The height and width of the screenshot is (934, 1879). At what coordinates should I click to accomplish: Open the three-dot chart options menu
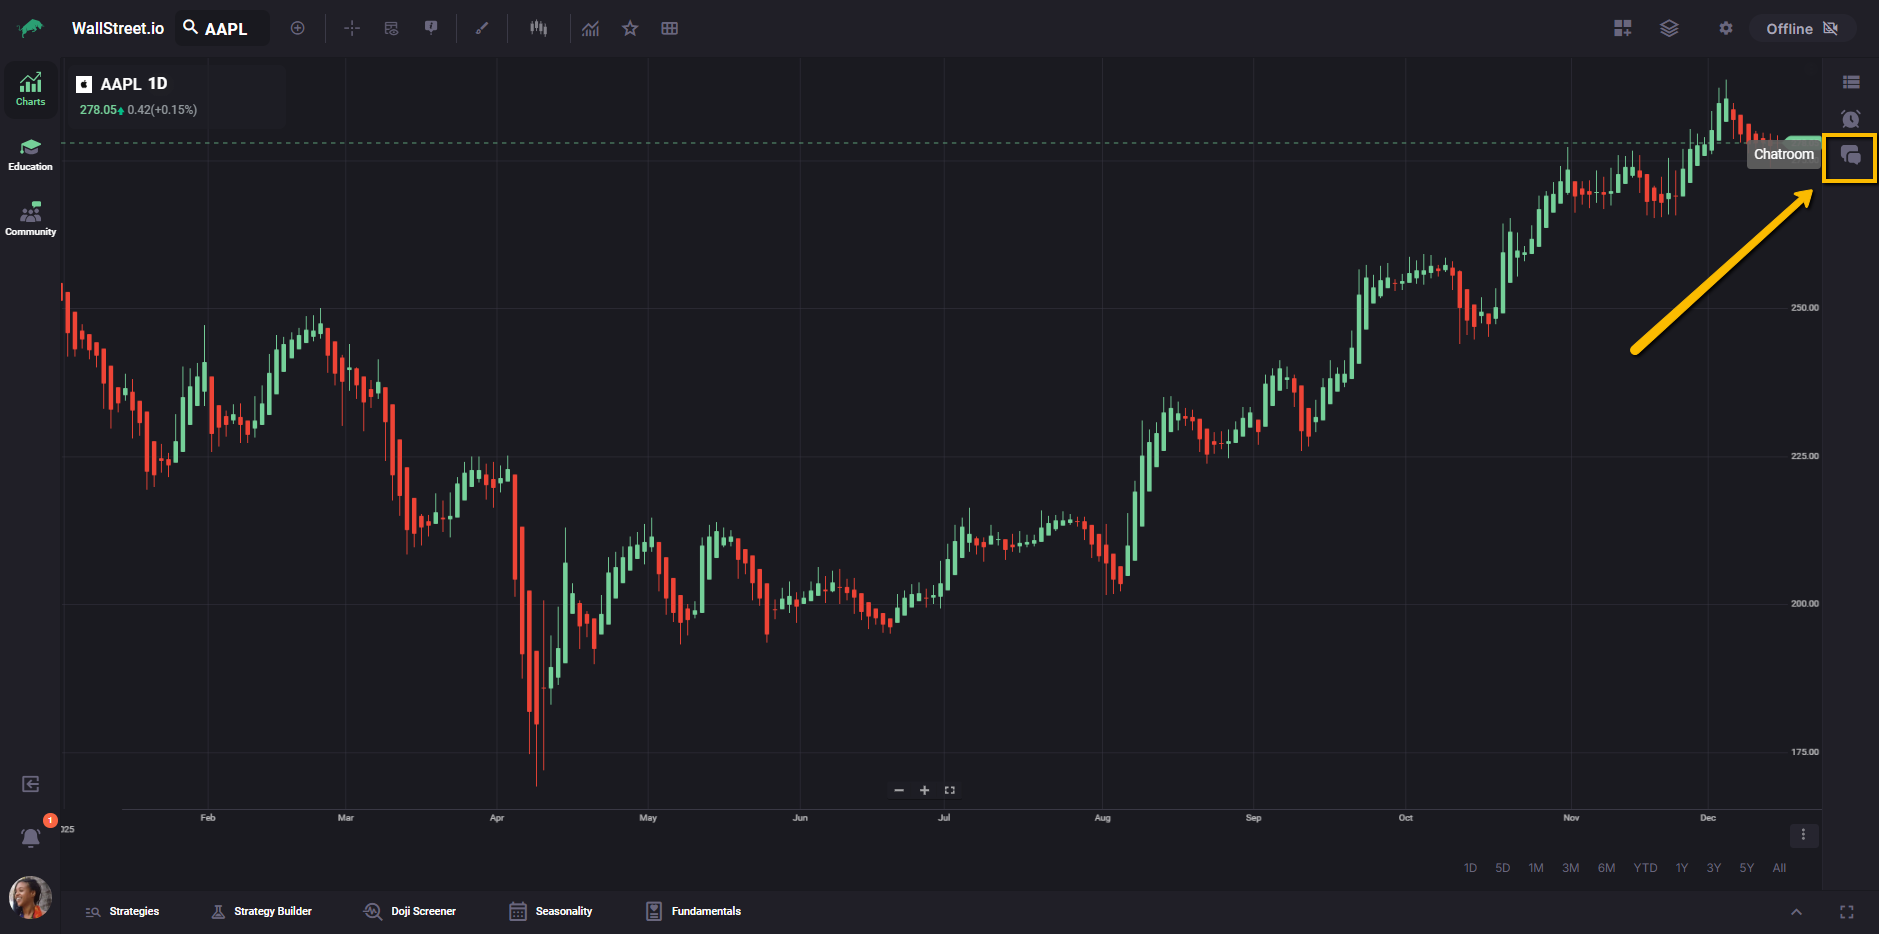pos(1803,835)
